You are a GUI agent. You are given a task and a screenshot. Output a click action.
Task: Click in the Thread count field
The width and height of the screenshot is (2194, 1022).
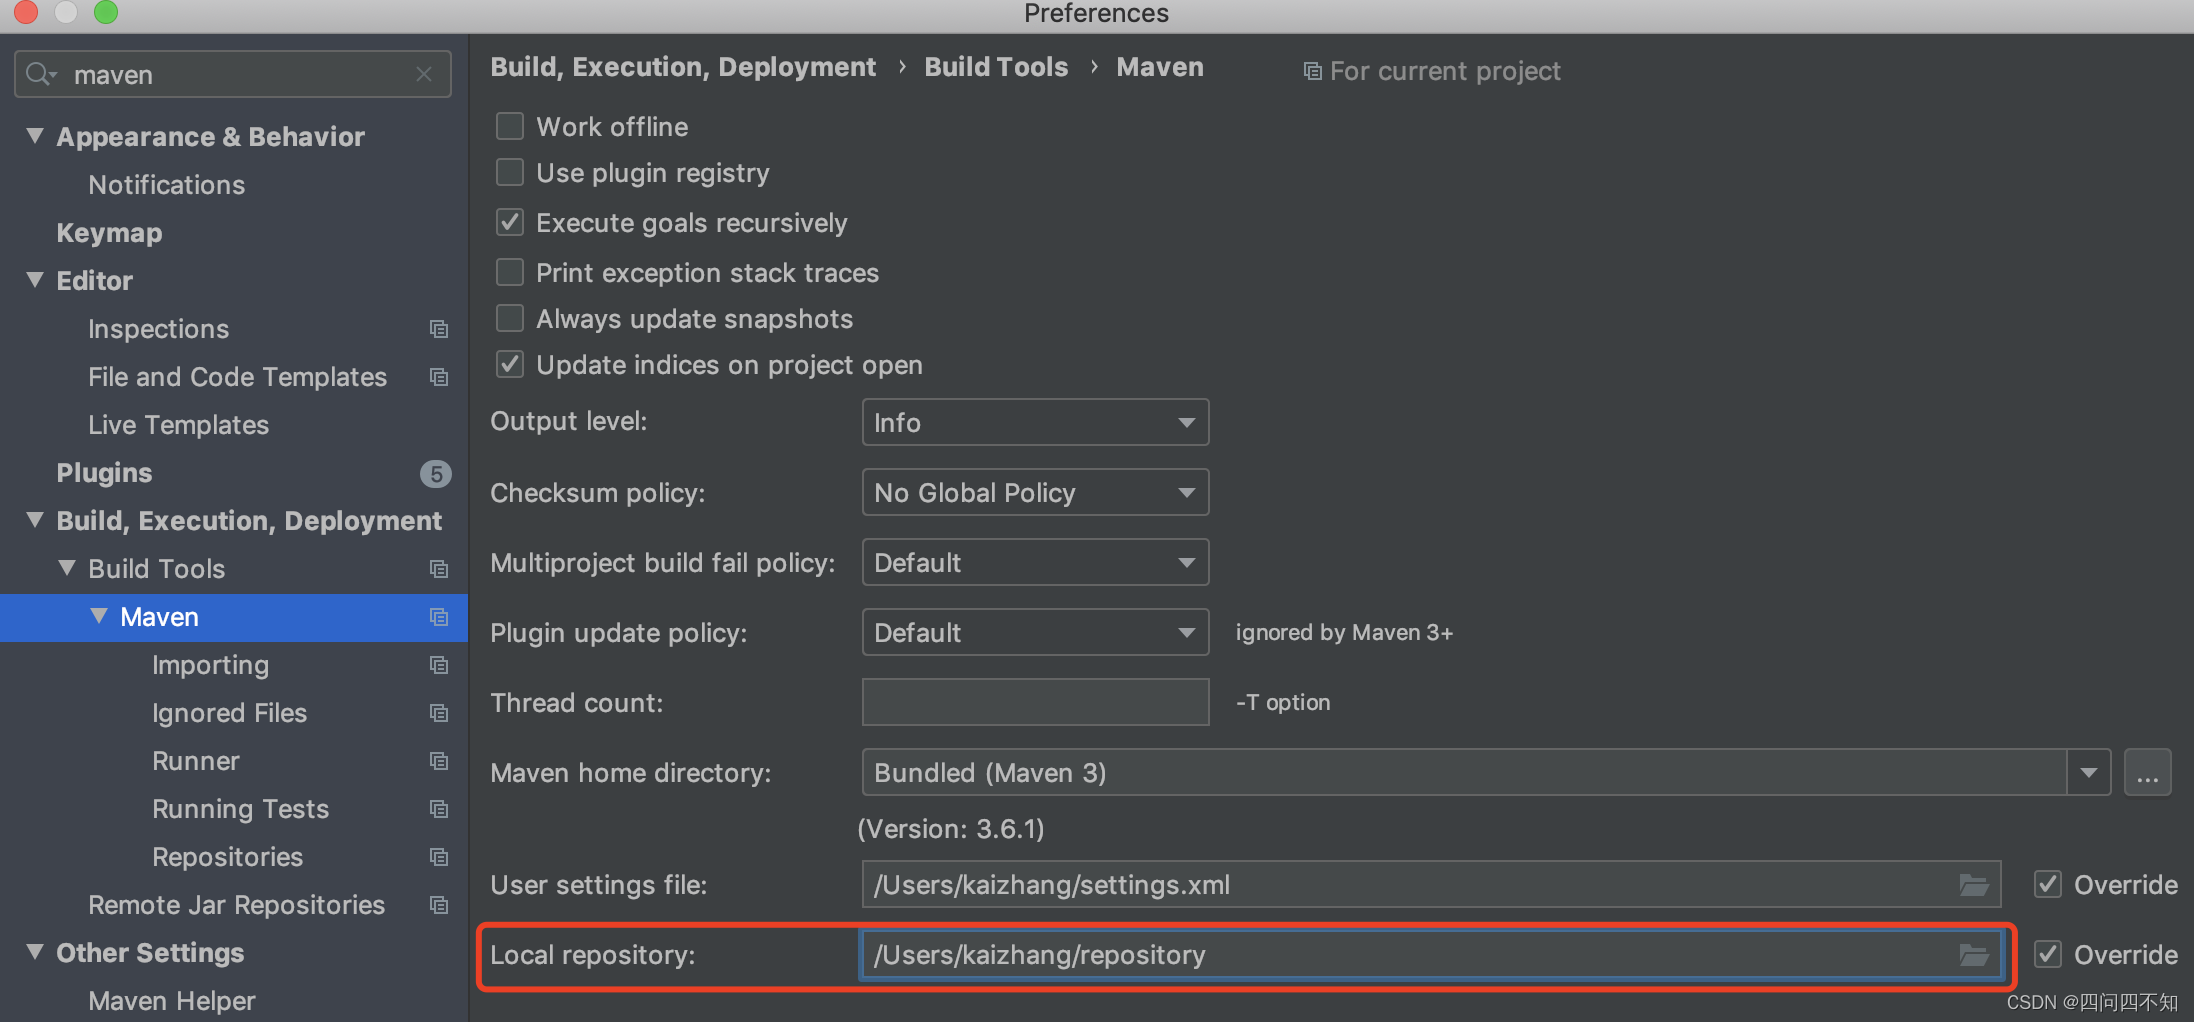pyautogui.click(x=1035, y=702)
